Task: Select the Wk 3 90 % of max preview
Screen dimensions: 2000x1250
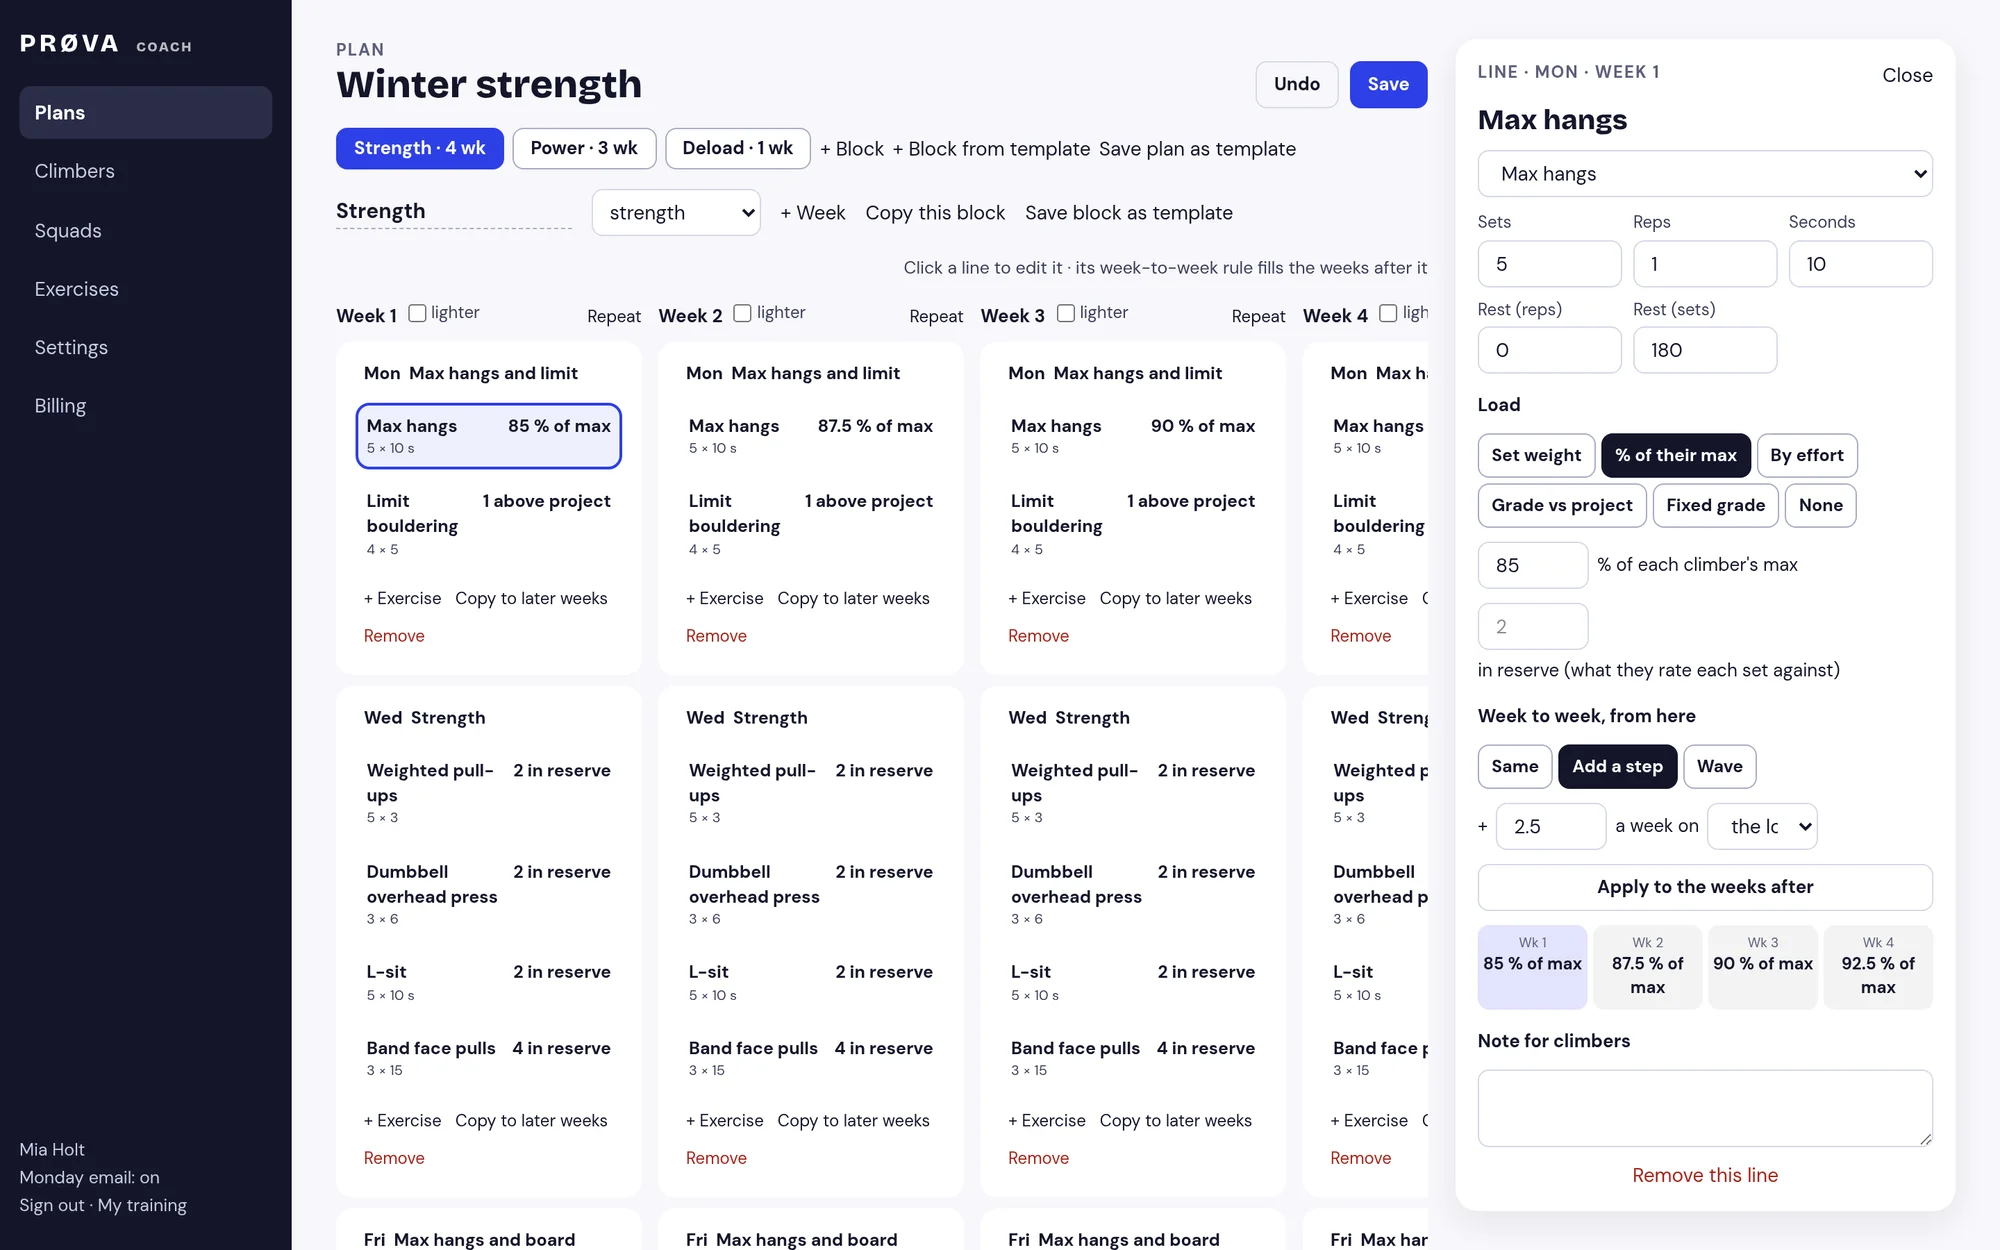Action: [x=1762, y=966]
